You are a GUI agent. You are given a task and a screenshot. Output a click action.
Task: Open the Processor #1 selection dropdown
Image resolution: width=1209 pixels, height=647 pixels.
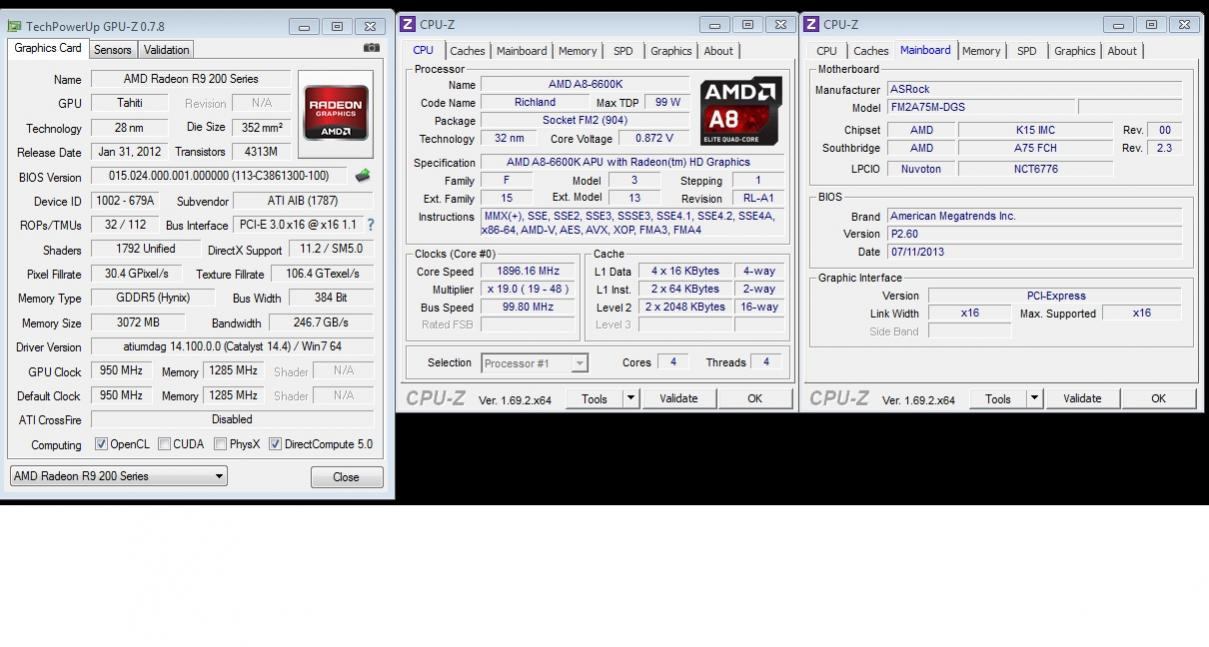coord(534,363)
